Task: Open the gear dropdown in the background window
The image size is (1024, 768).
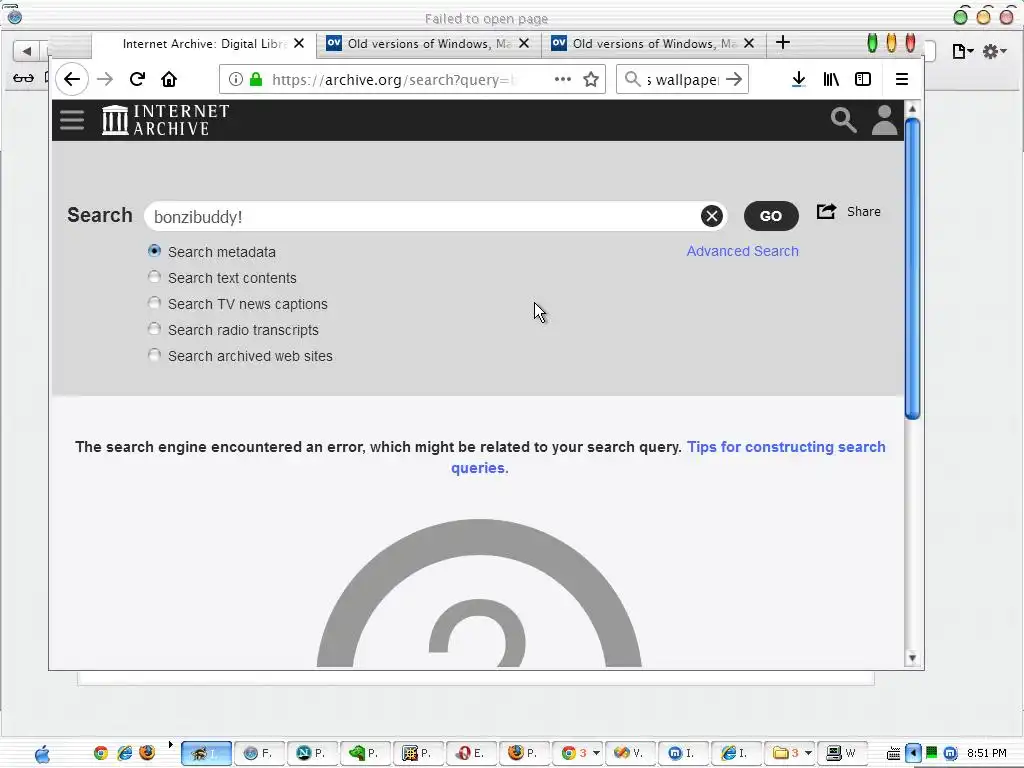Action: pos(995,51)
